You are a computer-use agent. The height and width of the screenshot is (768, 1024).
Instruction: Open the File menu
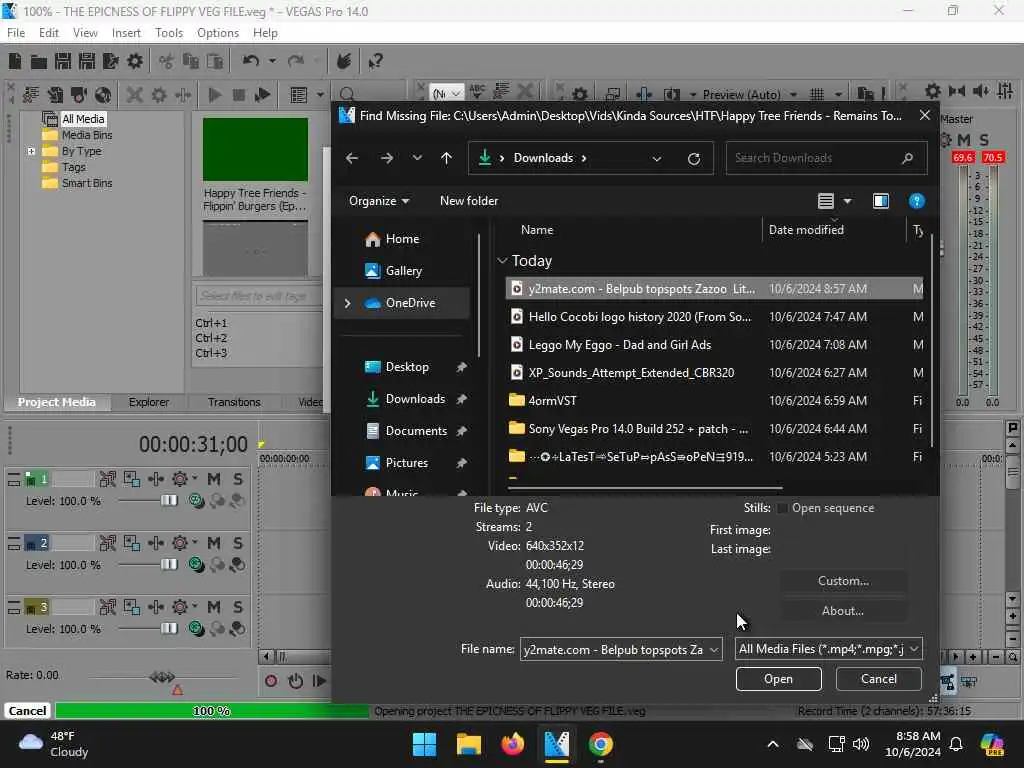pos(16,33)
